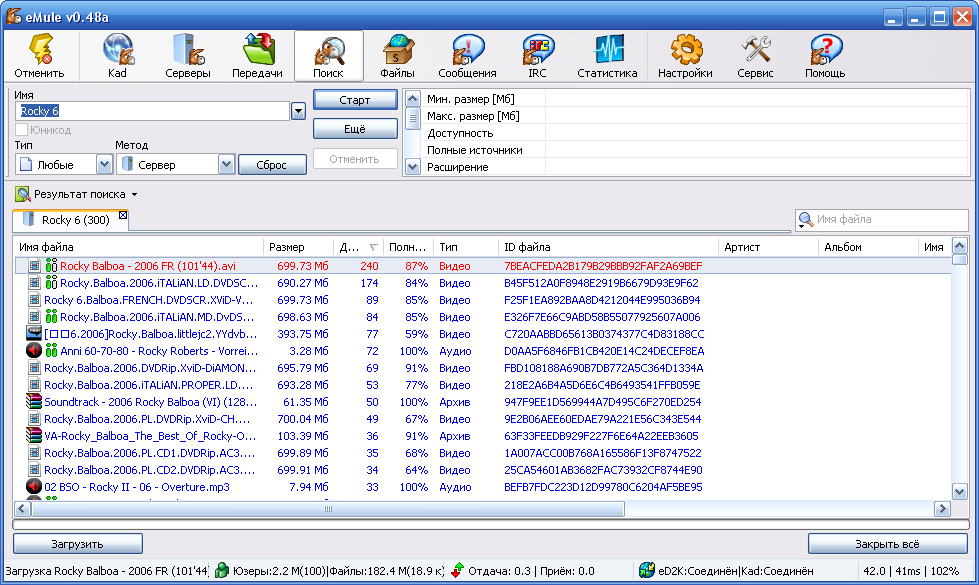Click audio icon of 02 BSO - Rocky II row
979x585 pixels.
point(34,486)
